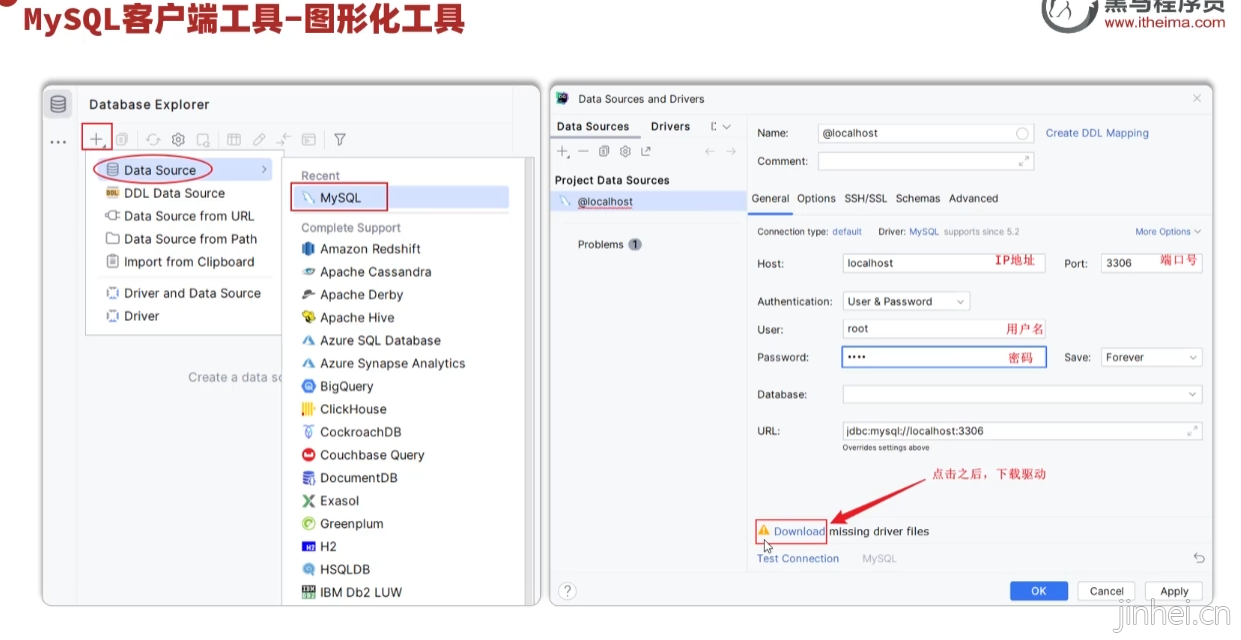Screen dimensions: 1241x640
Task: Click the three-dots More icon in left sidebar
Action: click(58, 142)
